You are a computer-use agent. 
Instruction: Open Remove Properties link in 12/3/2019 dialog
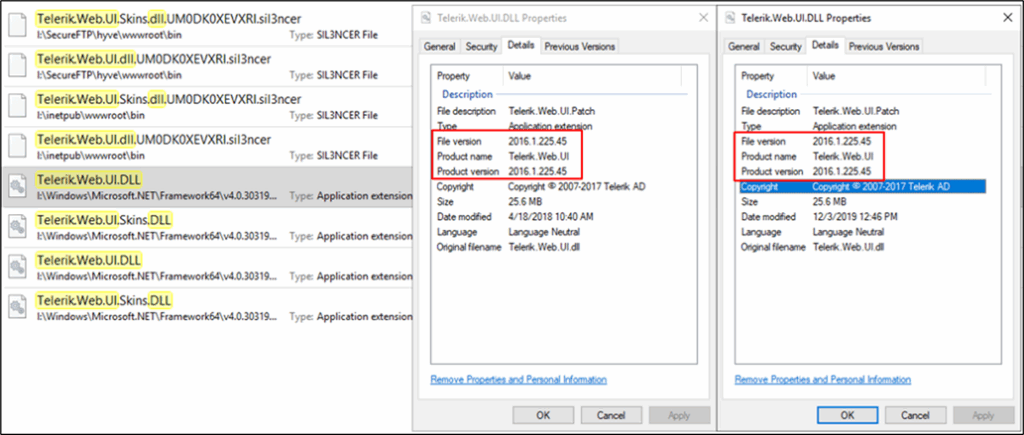click(x=823, y=379)
